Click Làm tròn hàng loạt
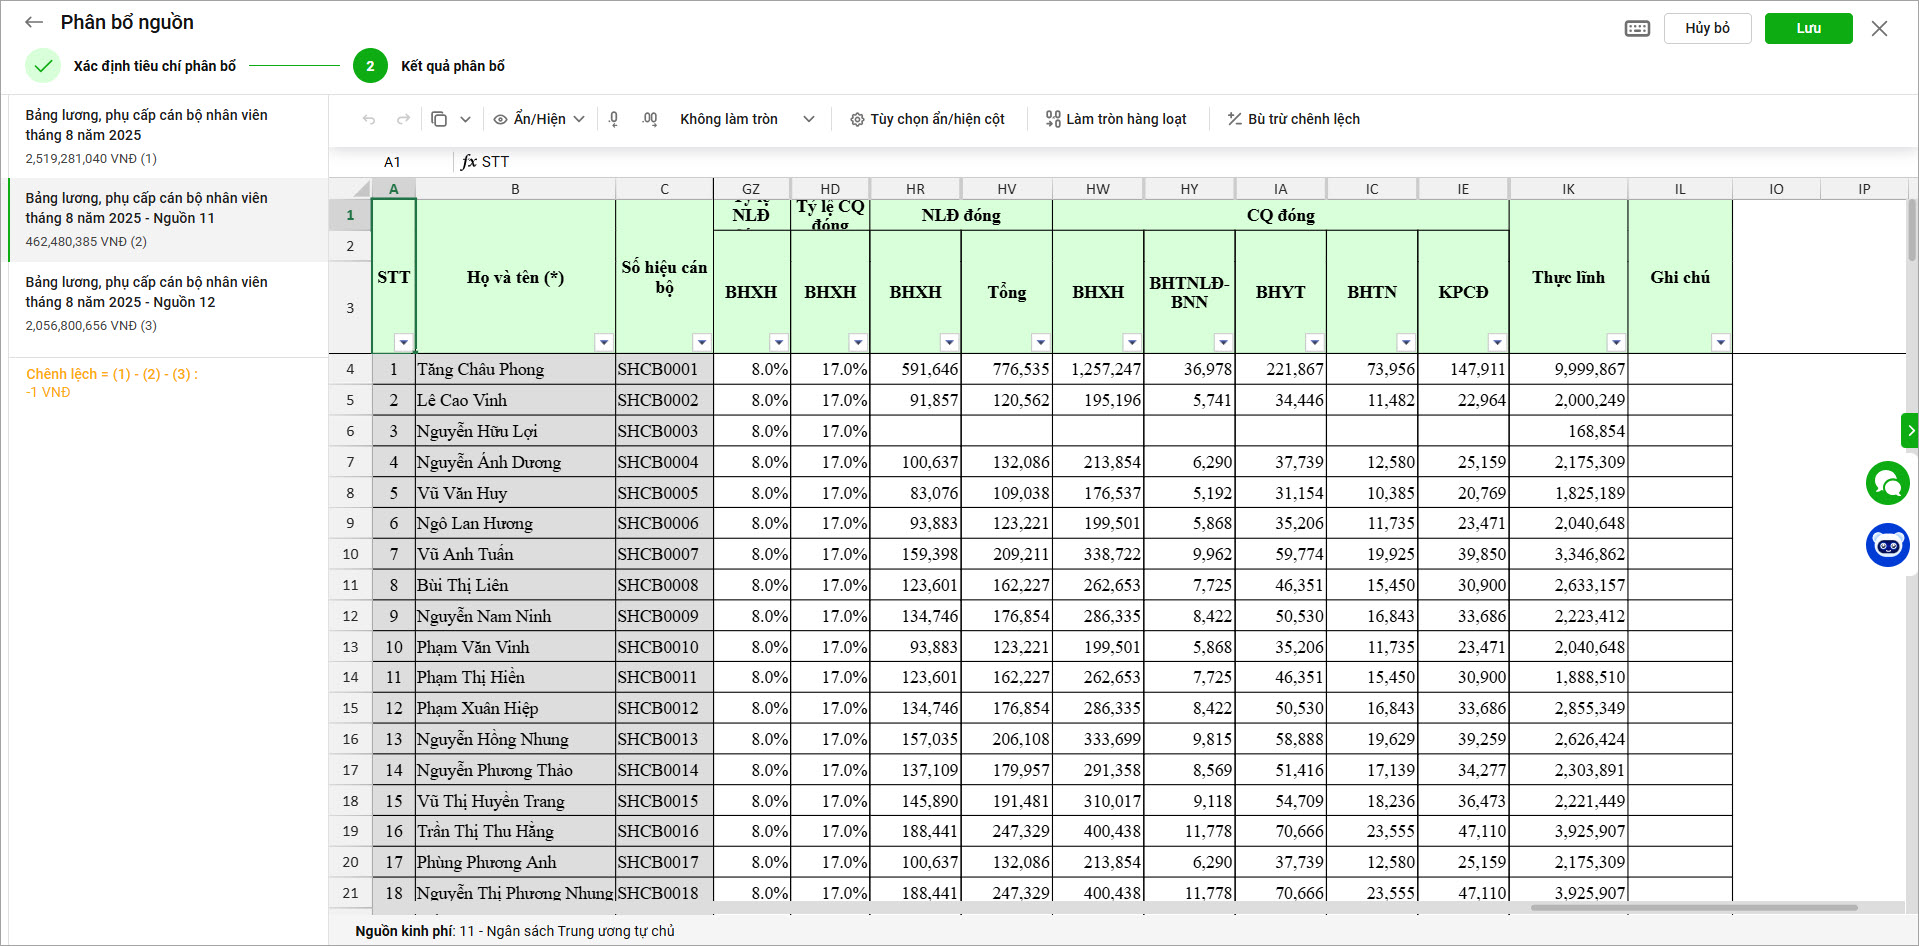Image resolution: width=1919 pixels, height=946 pixels. point(1116,119)
